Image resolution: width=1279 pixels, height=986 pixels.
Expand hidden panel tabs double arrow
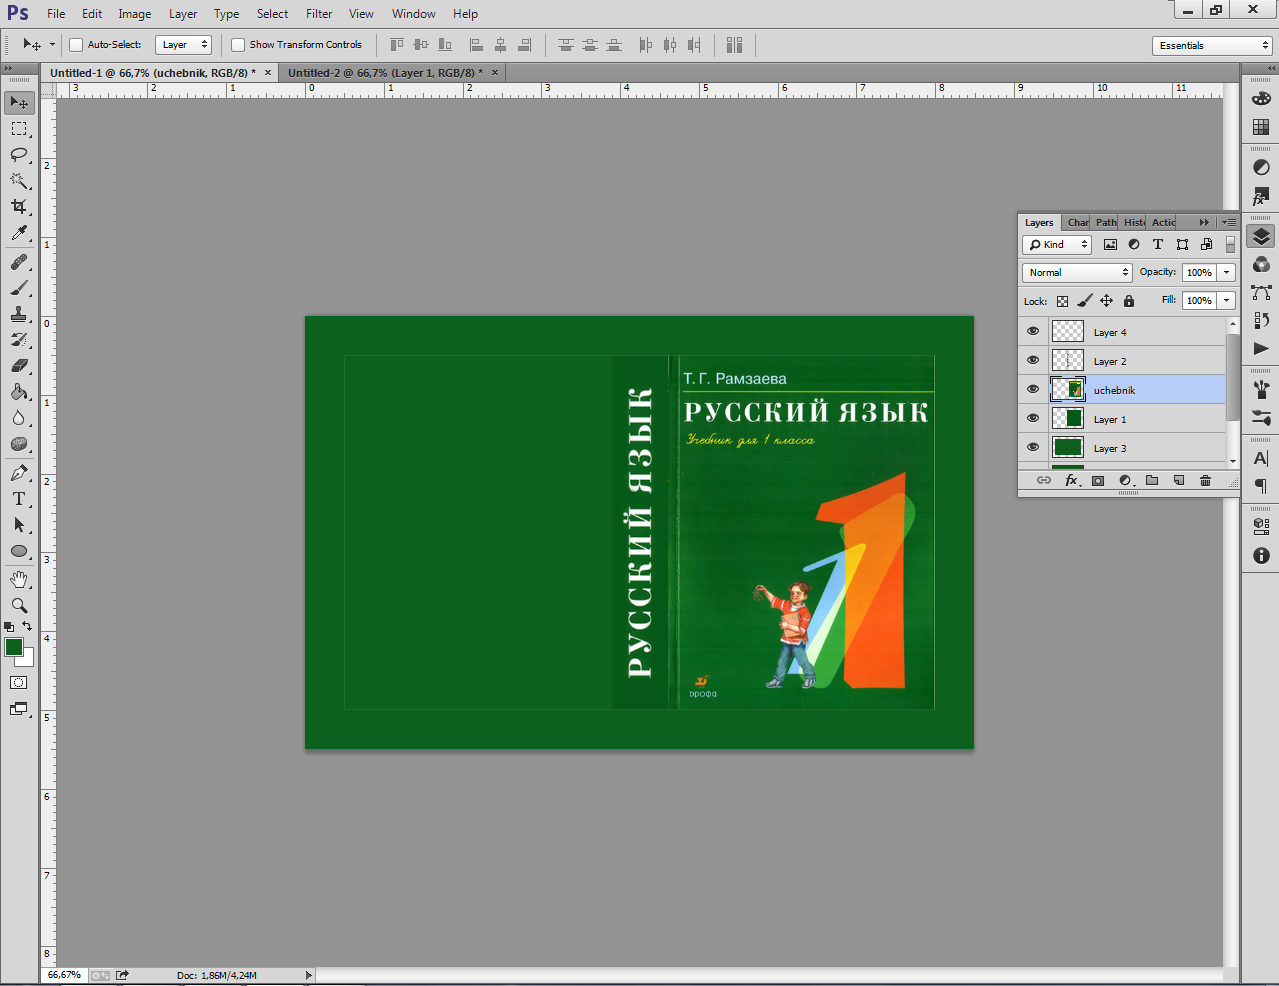pos(1204,222)
